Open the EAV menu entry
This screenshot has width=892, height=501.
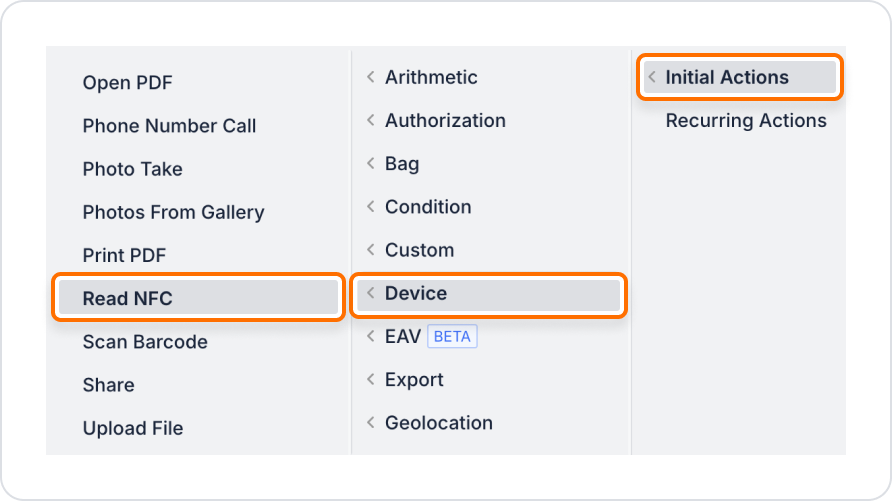pyautogui.click(x=403, y=336)
